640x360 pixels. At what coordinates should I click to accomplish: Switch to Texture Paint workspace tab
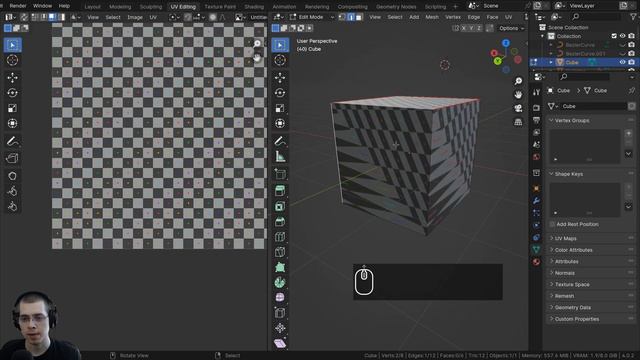[x=220, y=7]
